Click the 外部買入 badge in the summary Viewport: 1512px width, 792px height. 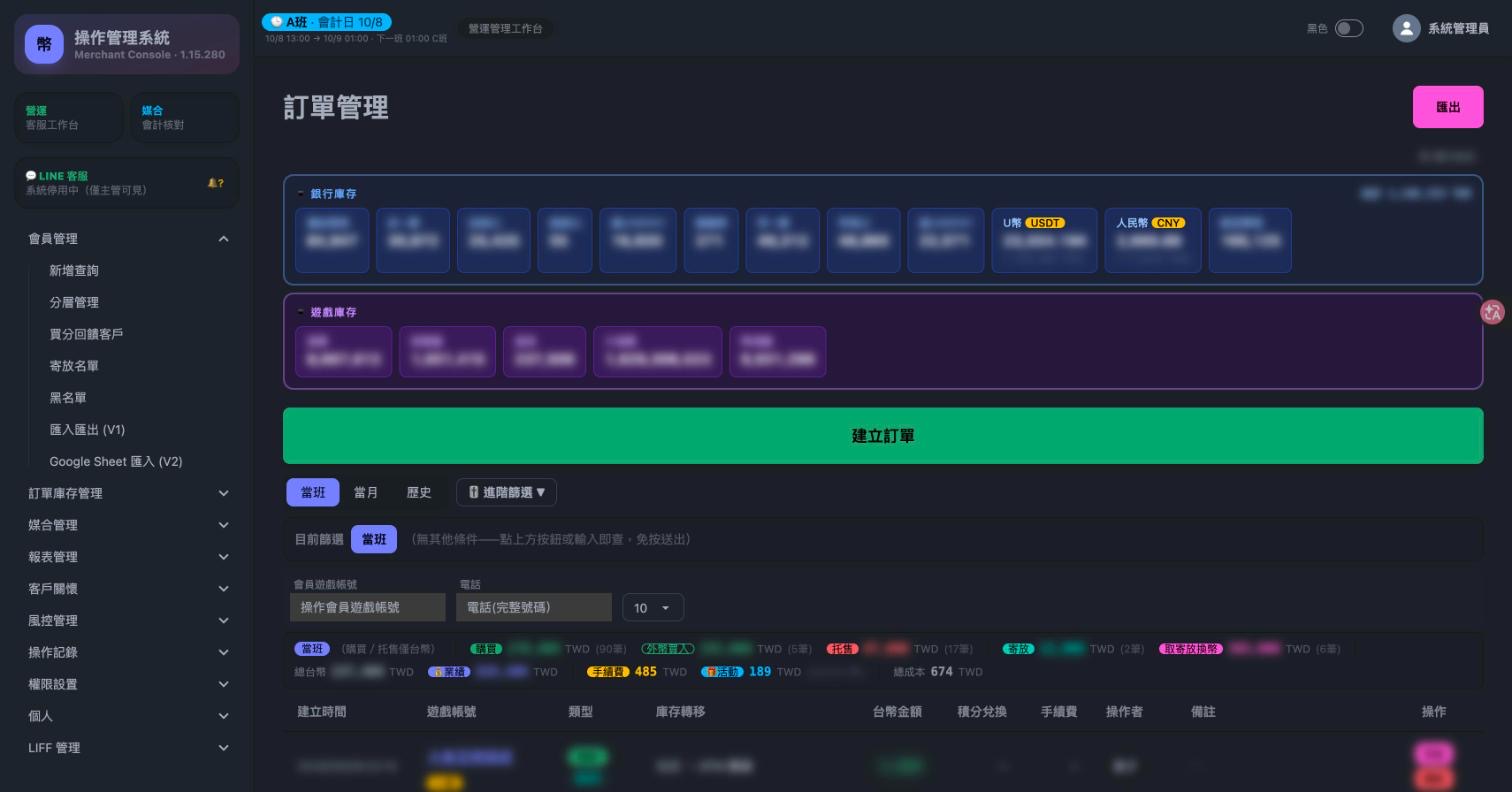click(x=668, y=649)
